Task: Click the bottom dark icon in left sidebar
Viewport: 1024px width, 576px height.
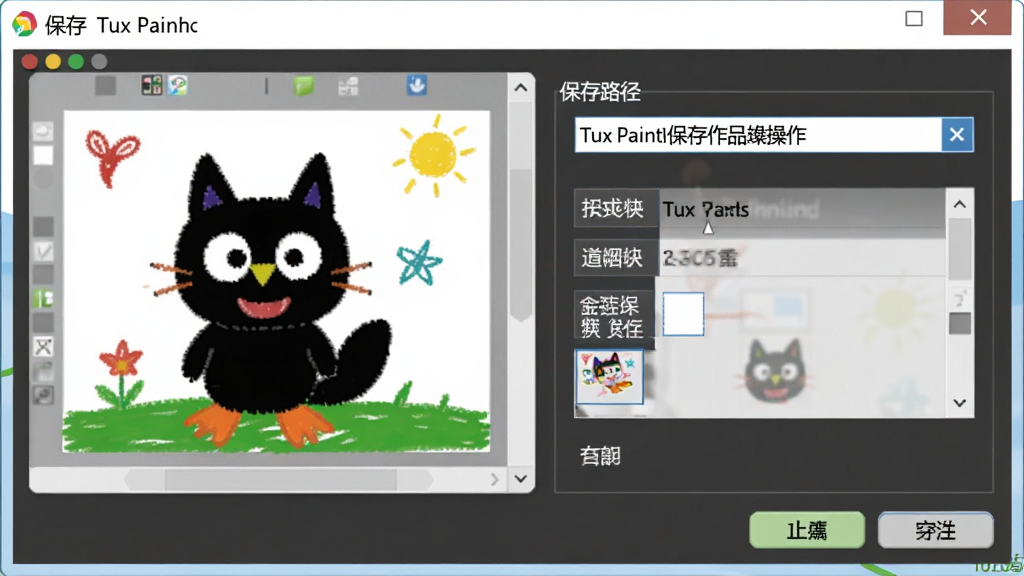Action: [x=43, y=394]
